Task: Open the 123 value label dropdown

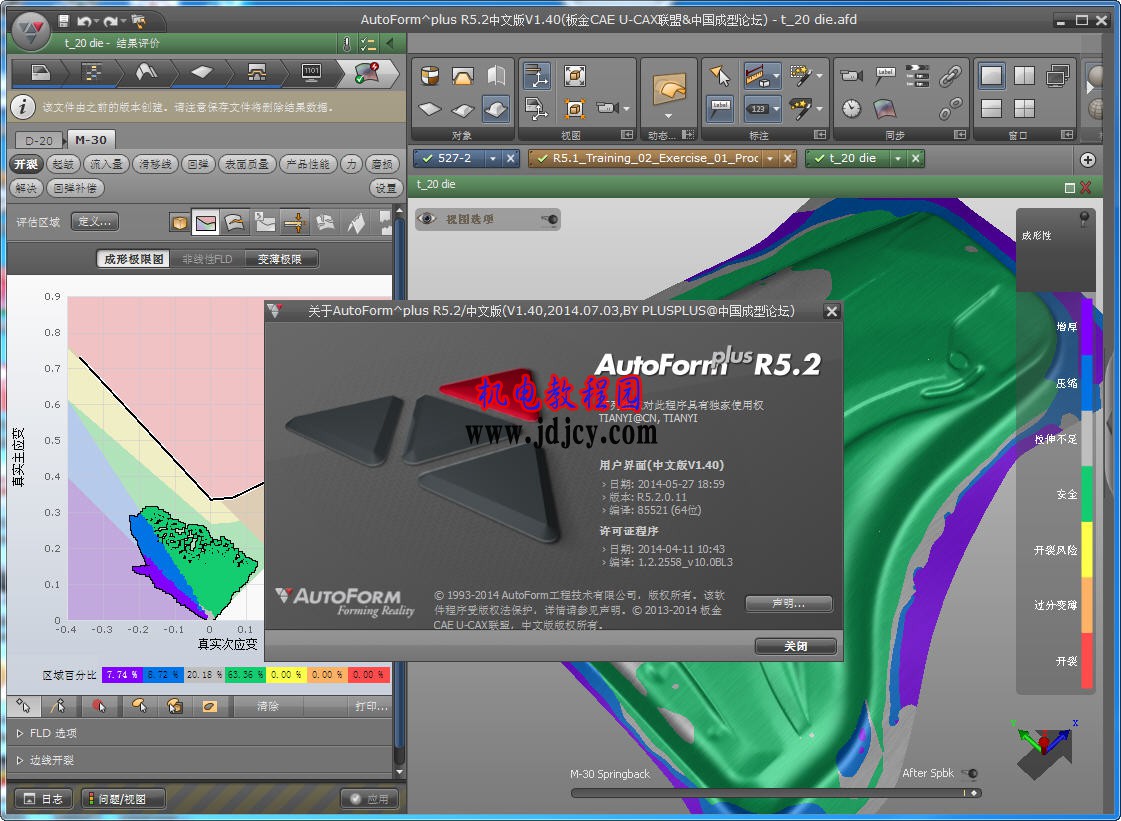Action: coord(776,109)
